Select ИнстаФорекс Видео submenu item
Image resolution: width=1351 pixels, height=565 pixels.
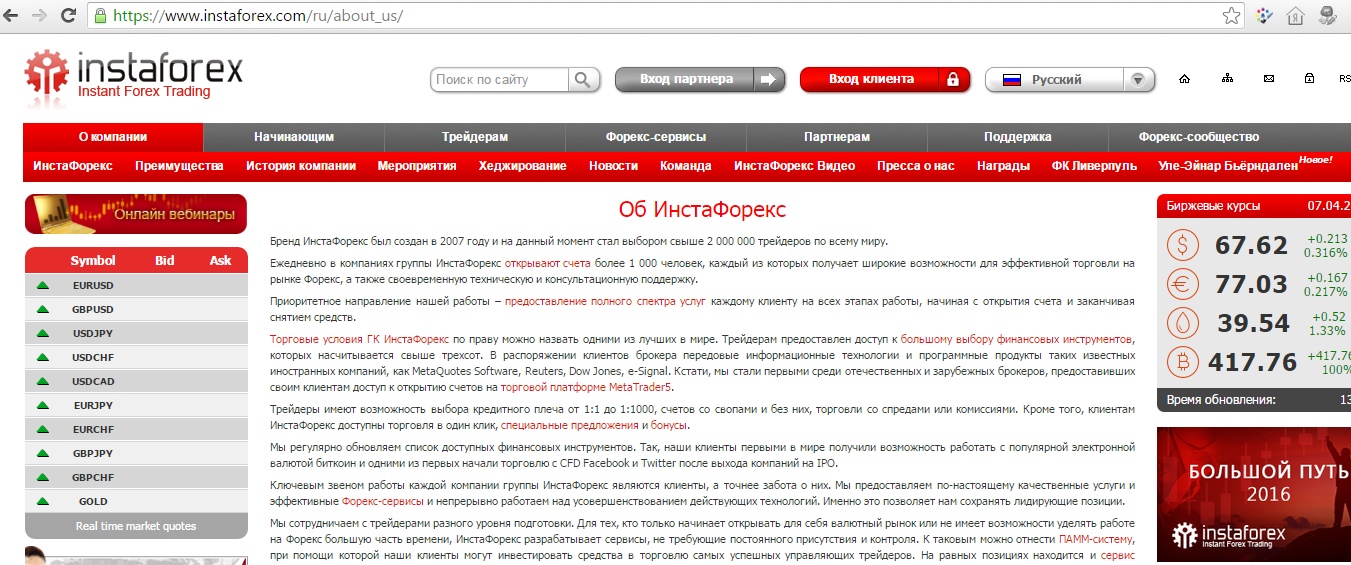(794, 166)
